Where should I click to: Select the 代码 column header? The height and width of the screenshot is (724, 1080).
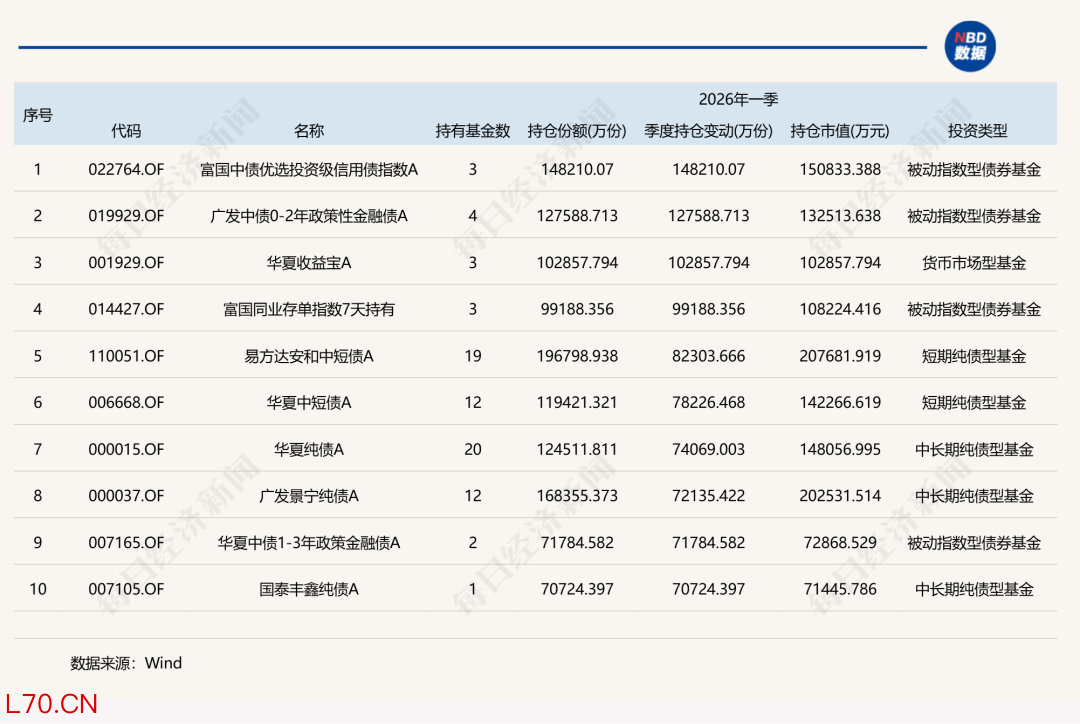pyautogui.click(x=126, y=131)
